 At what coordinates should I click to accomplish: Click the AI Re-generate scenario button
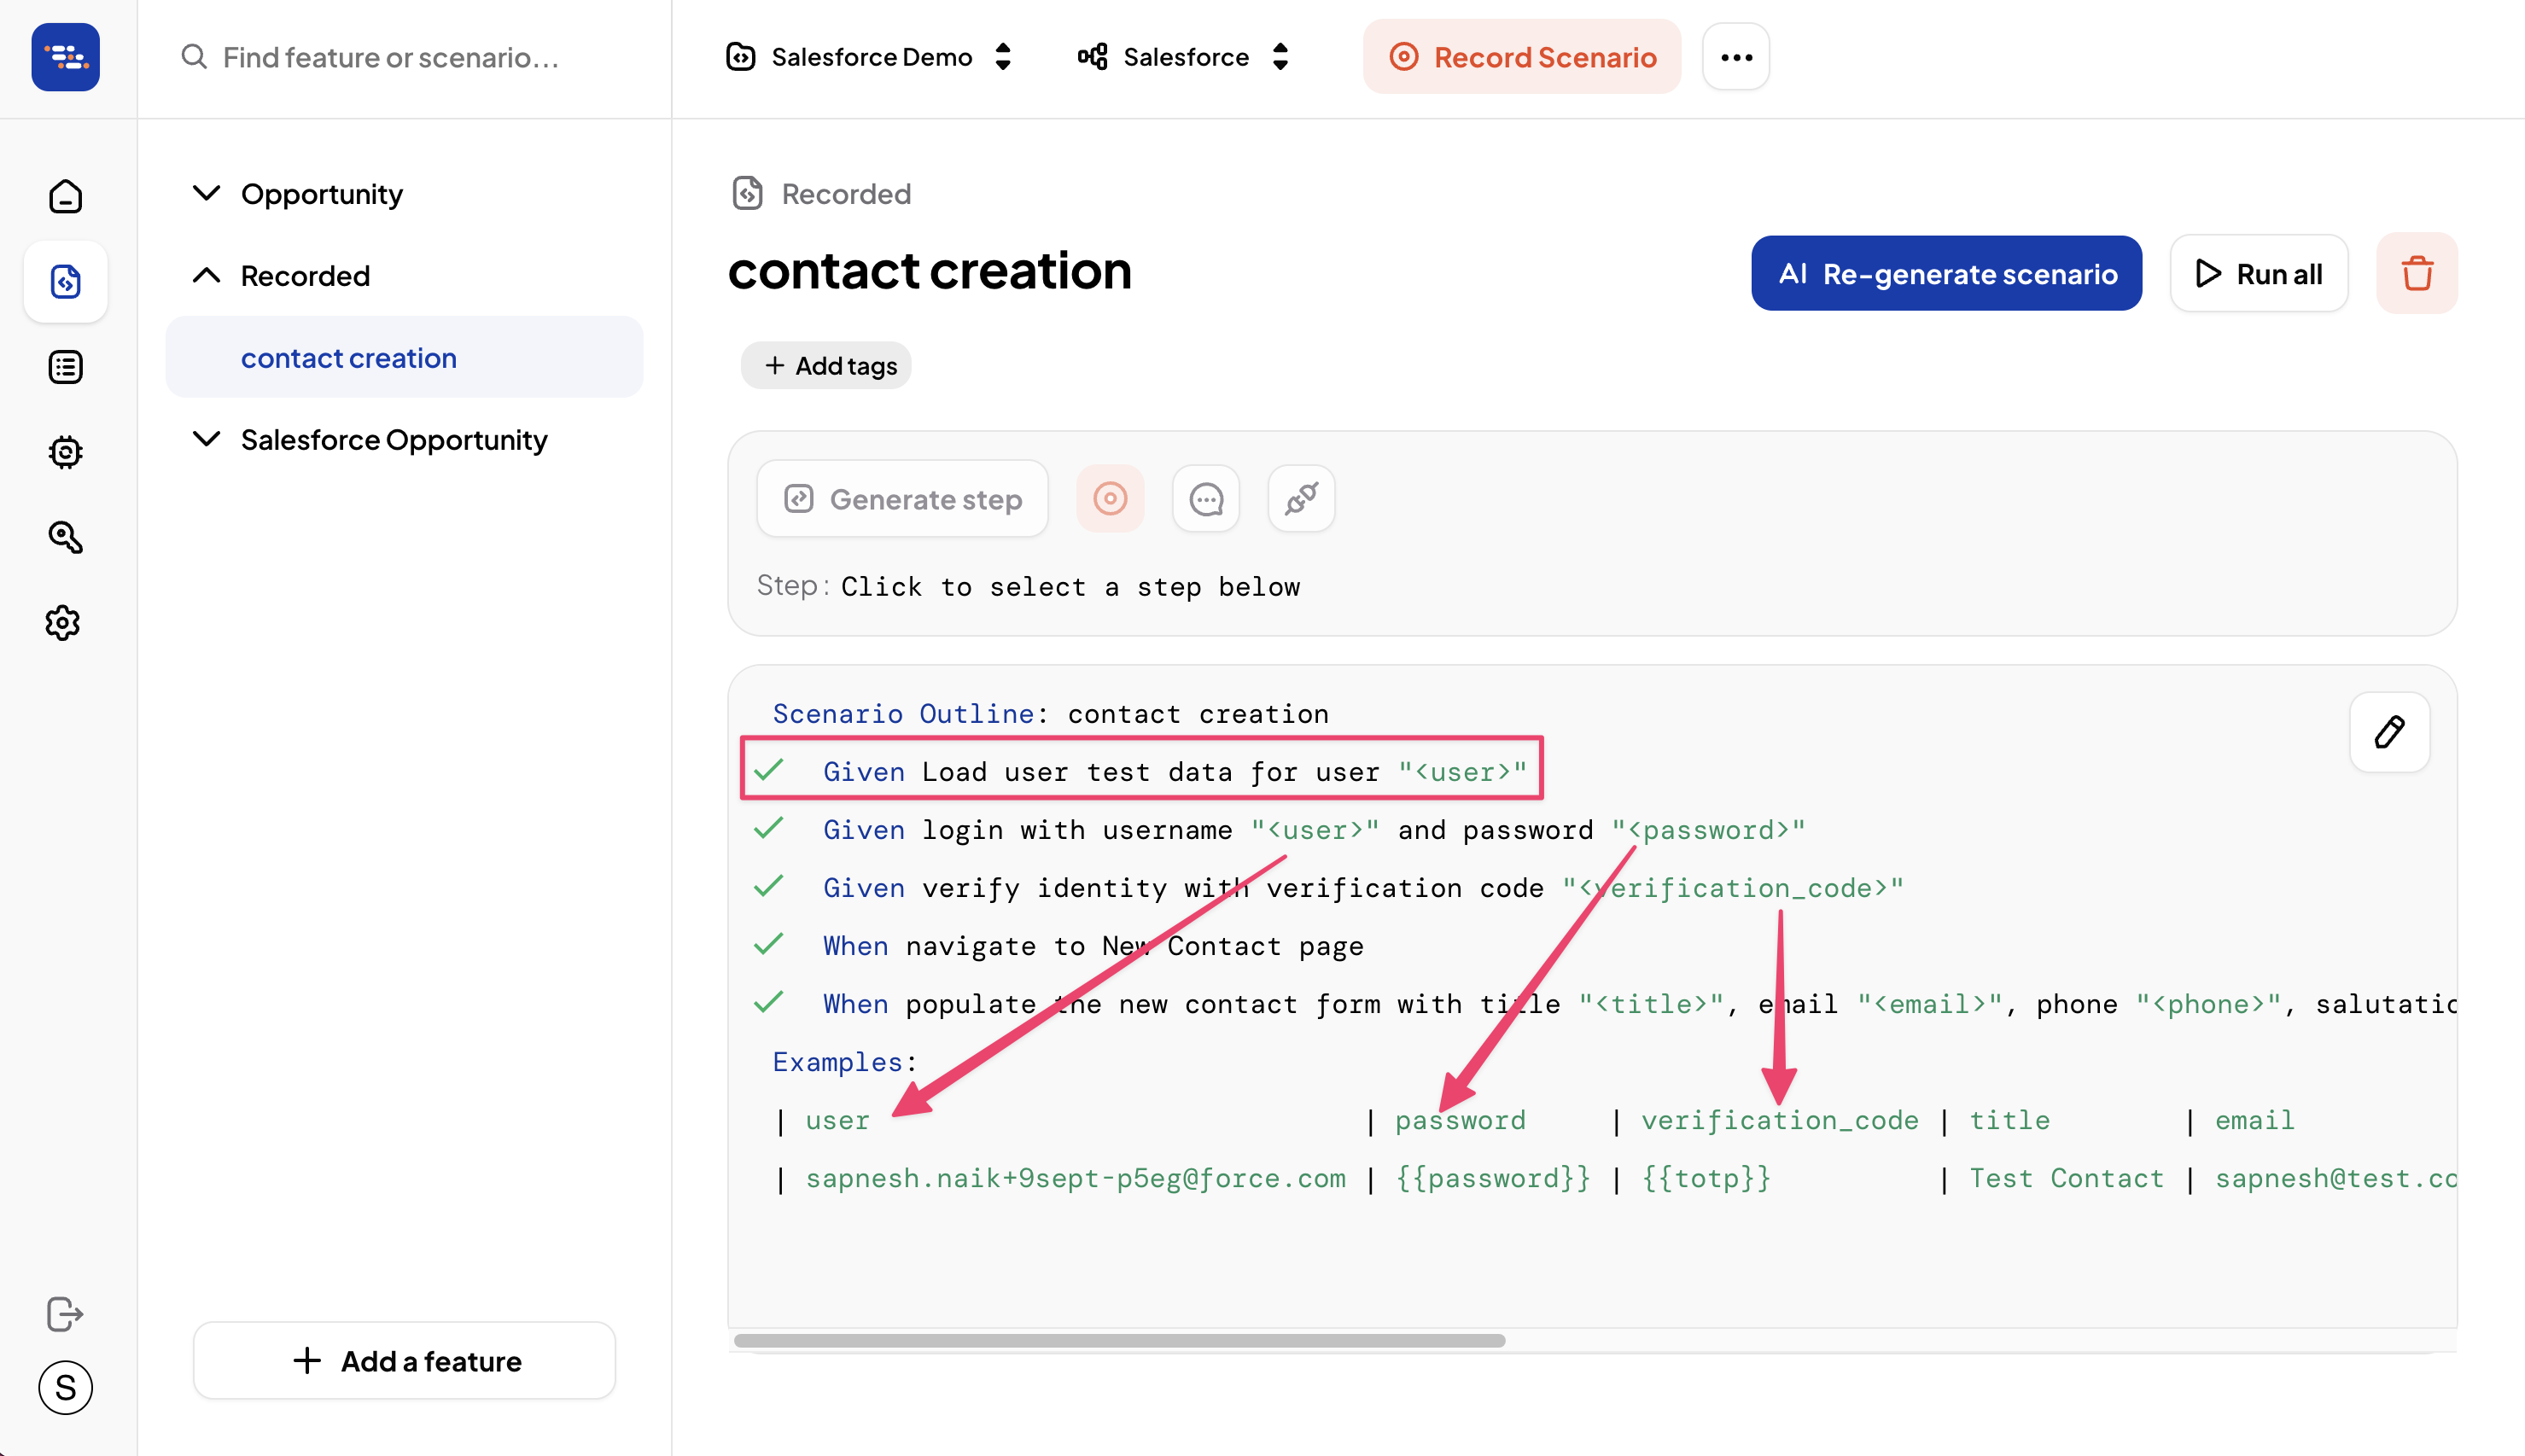[1947, 272]
